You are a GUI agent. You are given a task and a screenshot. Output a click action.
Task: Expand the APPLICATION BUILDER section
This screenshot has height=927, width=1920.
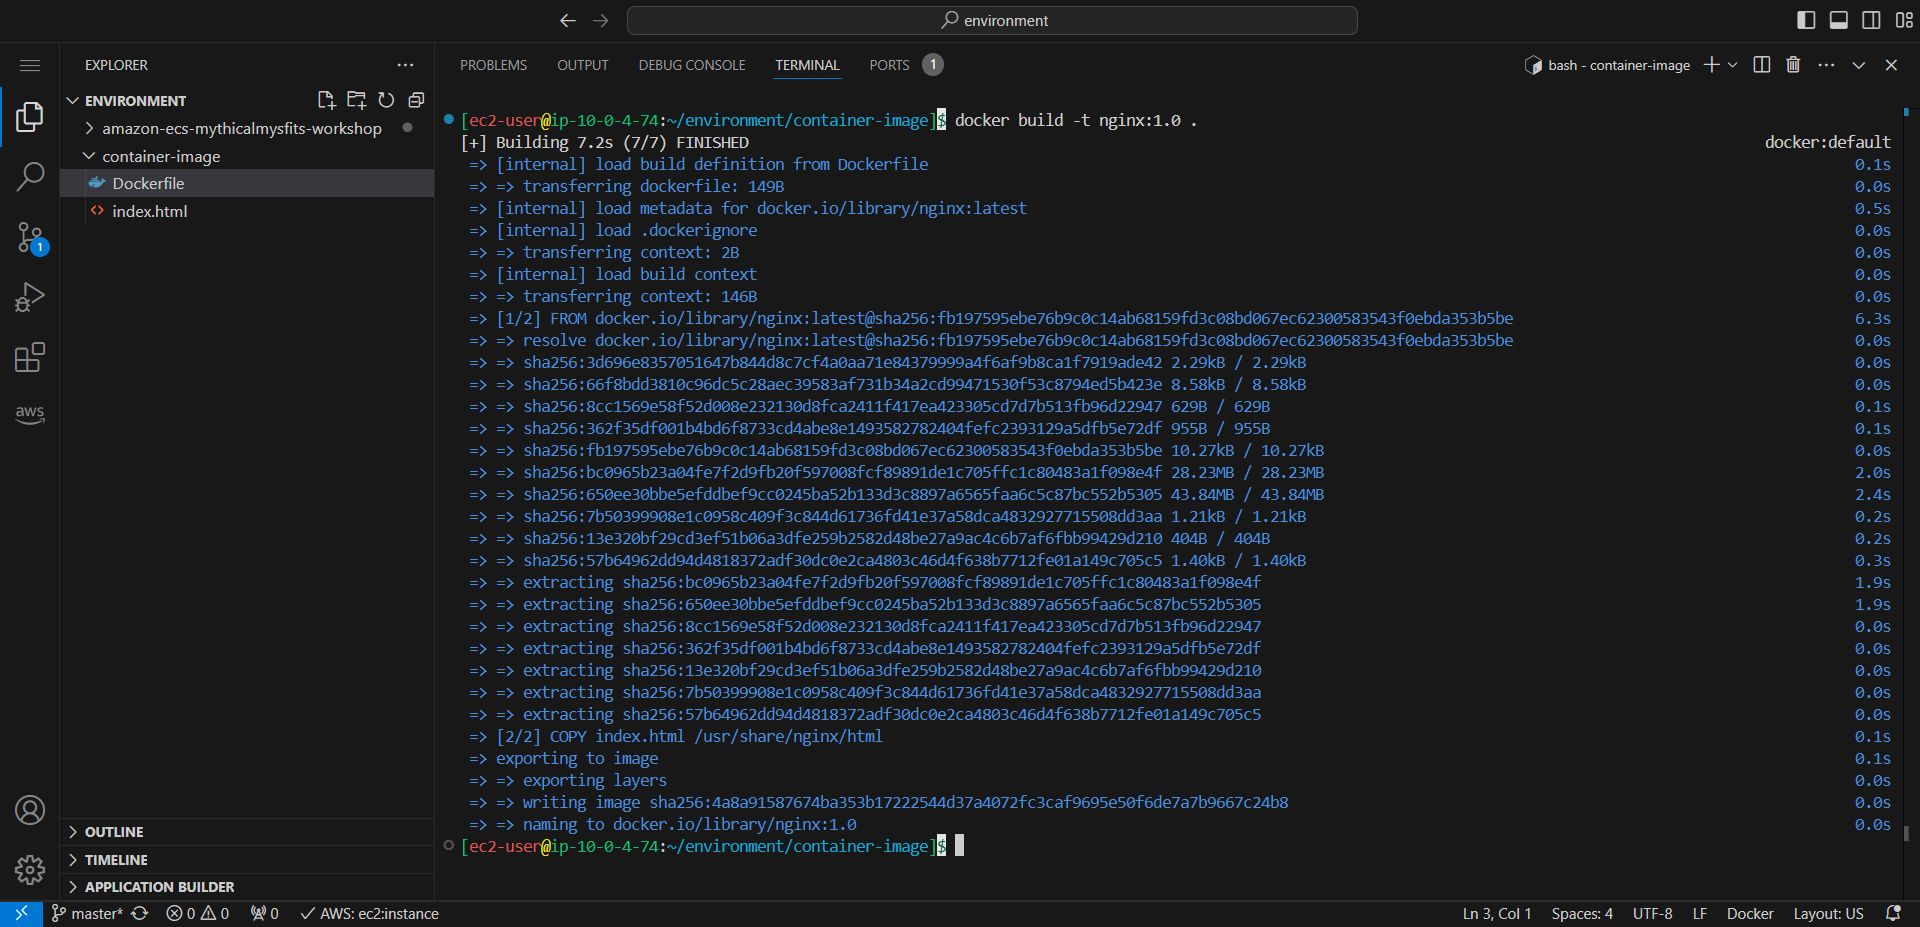(x=247, y=887)
